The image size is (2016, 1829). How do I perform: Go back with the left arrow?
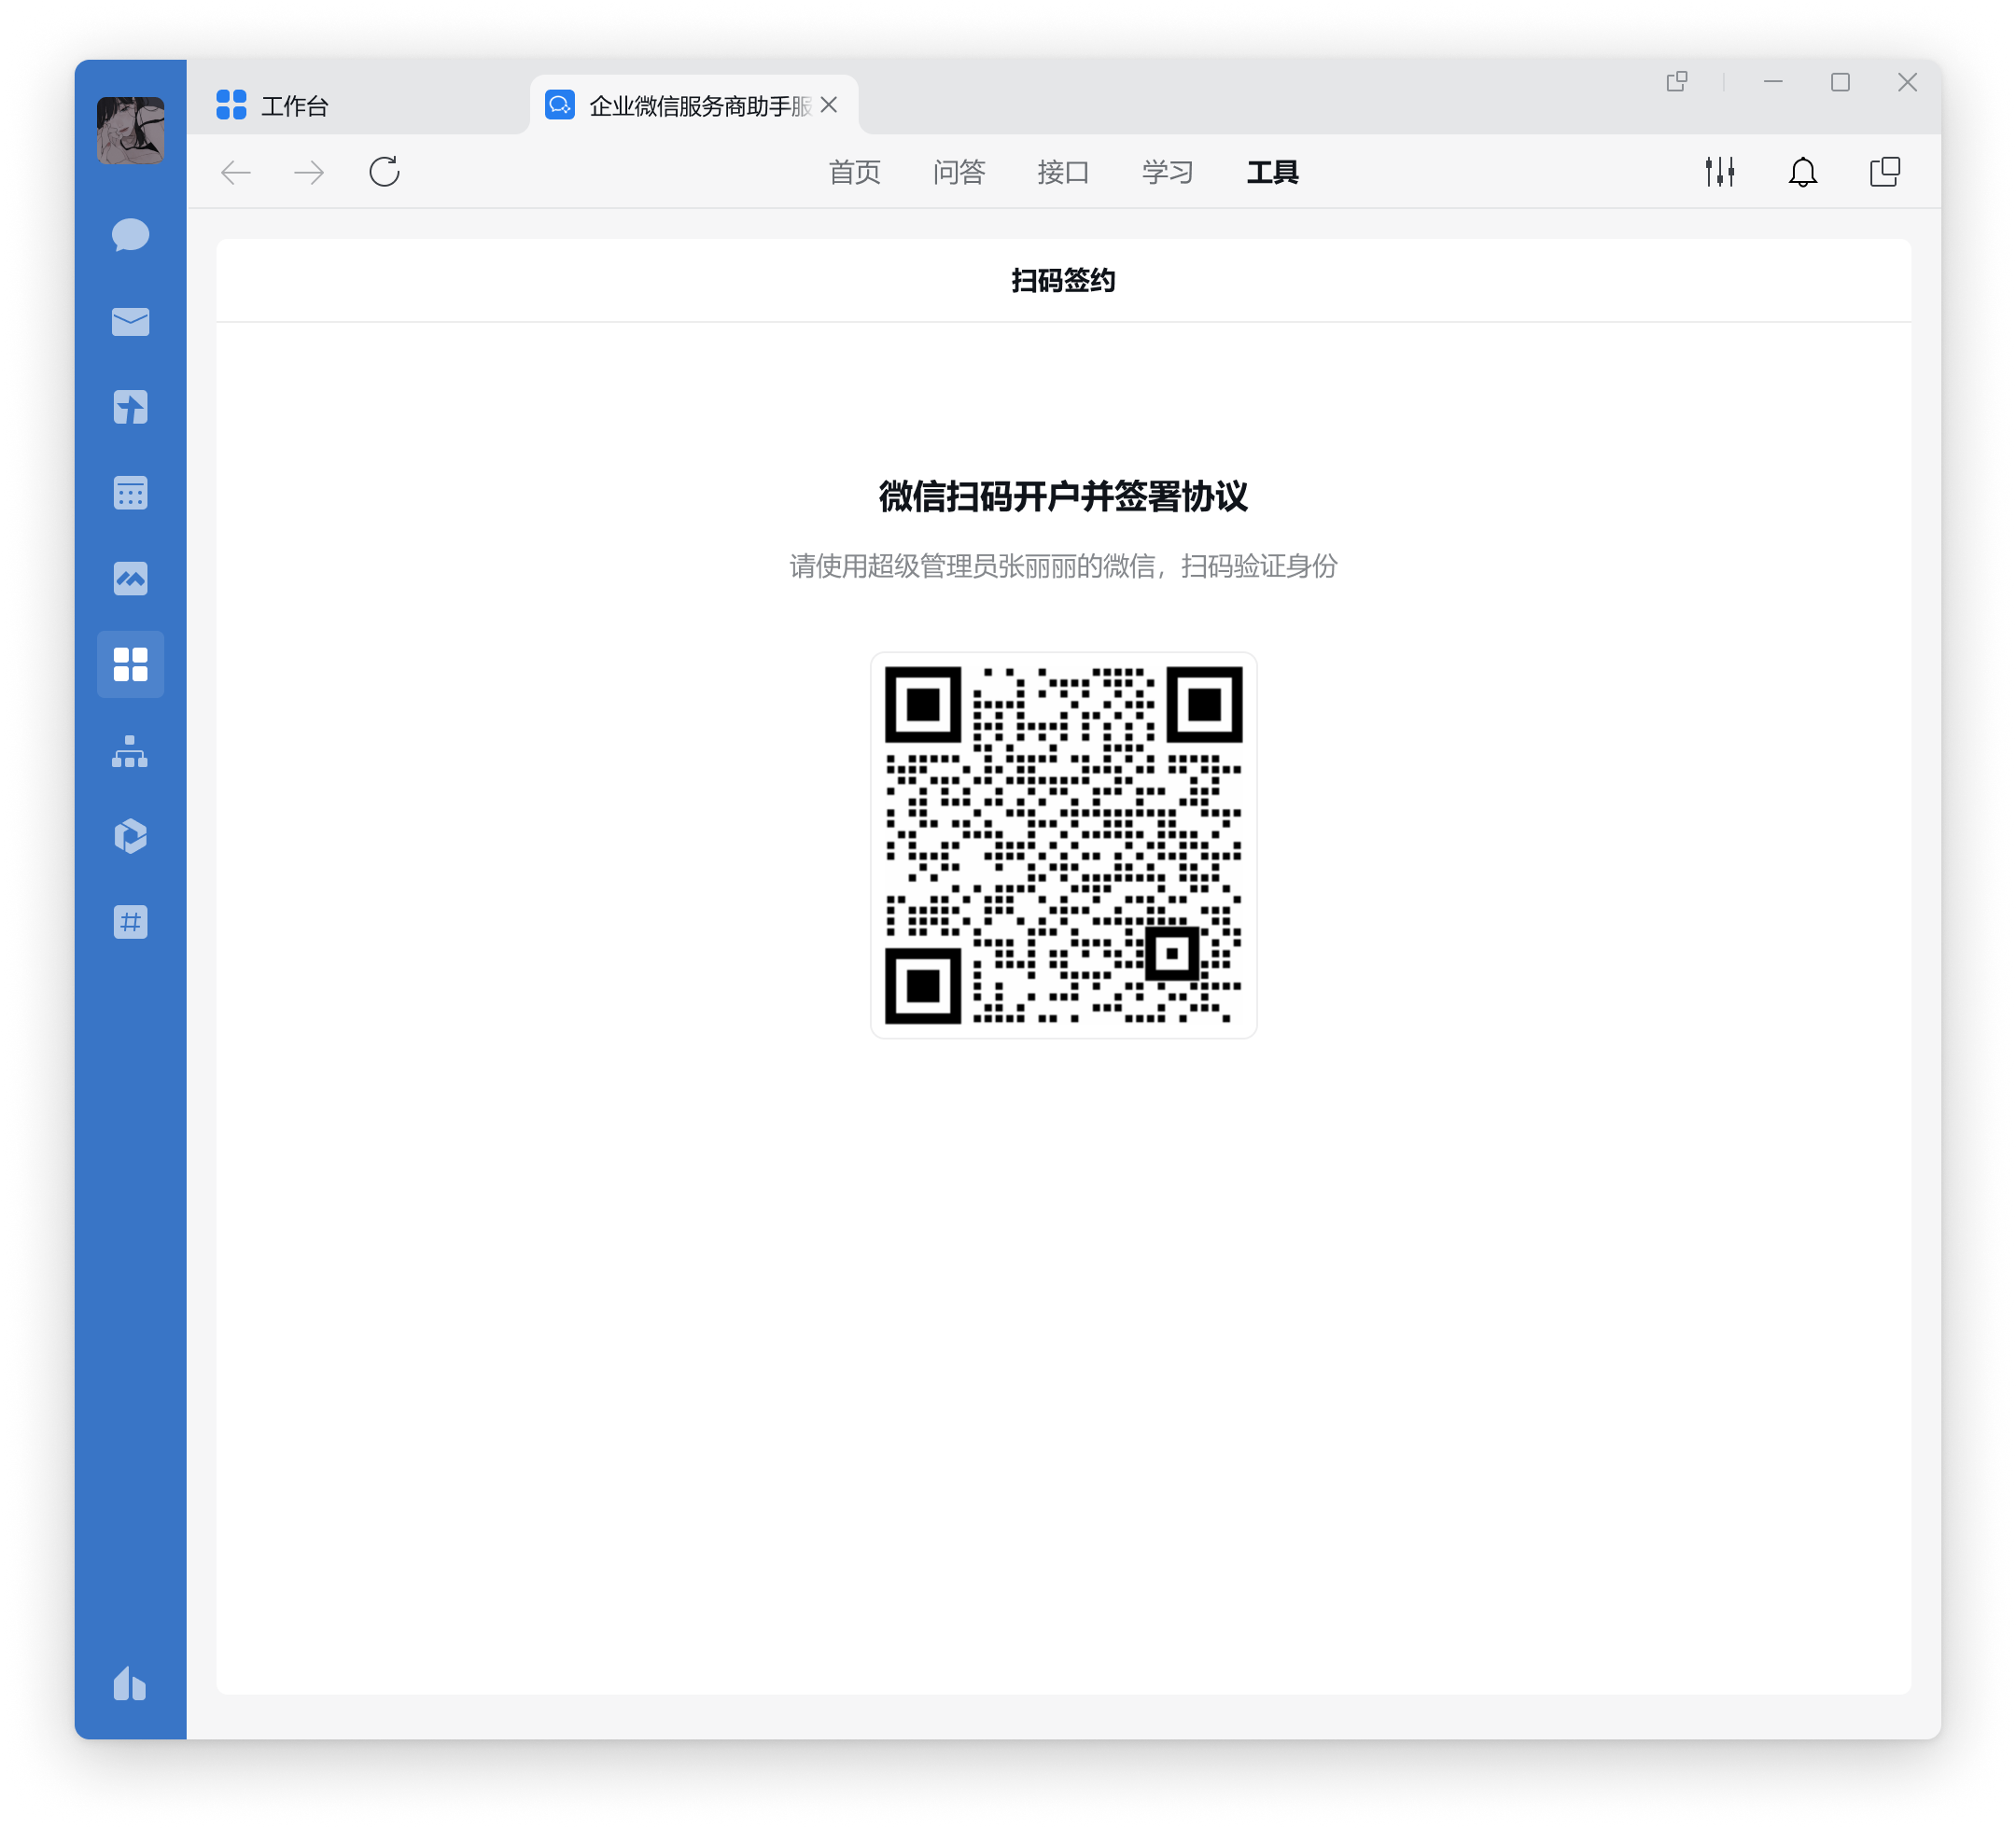(x=236, y=172)
